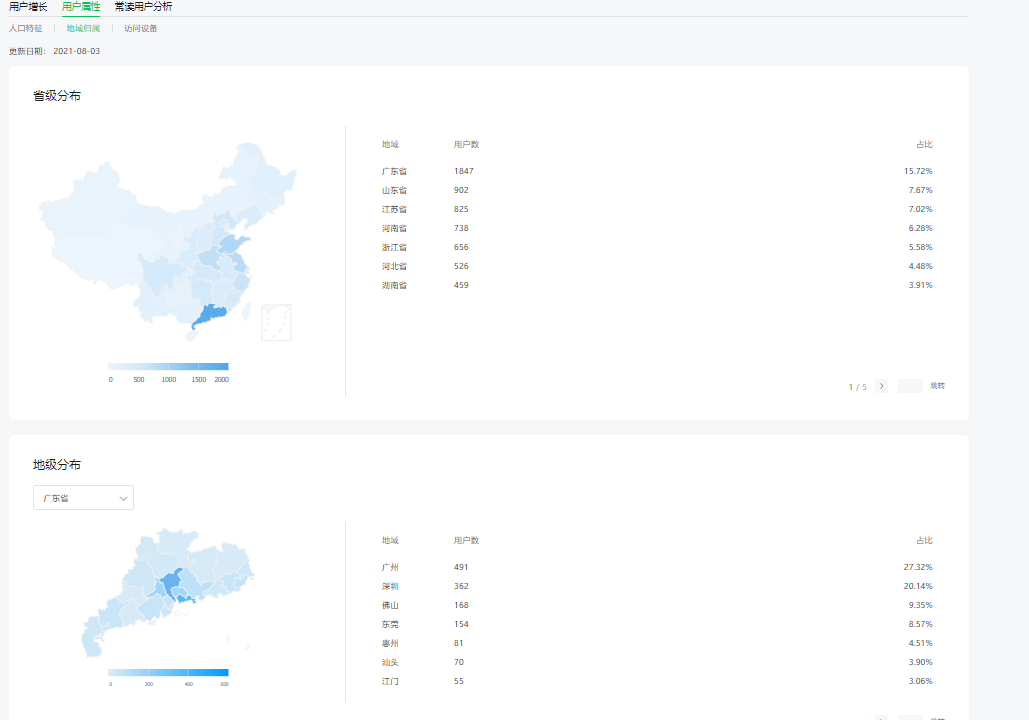Click the 浙江省 row label

394,247
